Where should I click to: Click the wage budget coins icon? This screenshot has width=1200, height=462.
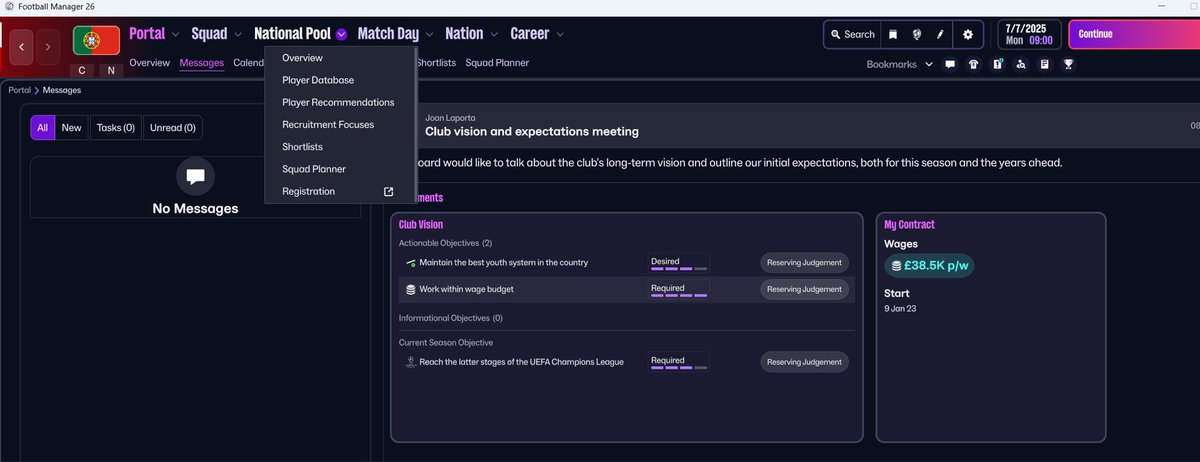pyautogui.click(x=410, y=289)
